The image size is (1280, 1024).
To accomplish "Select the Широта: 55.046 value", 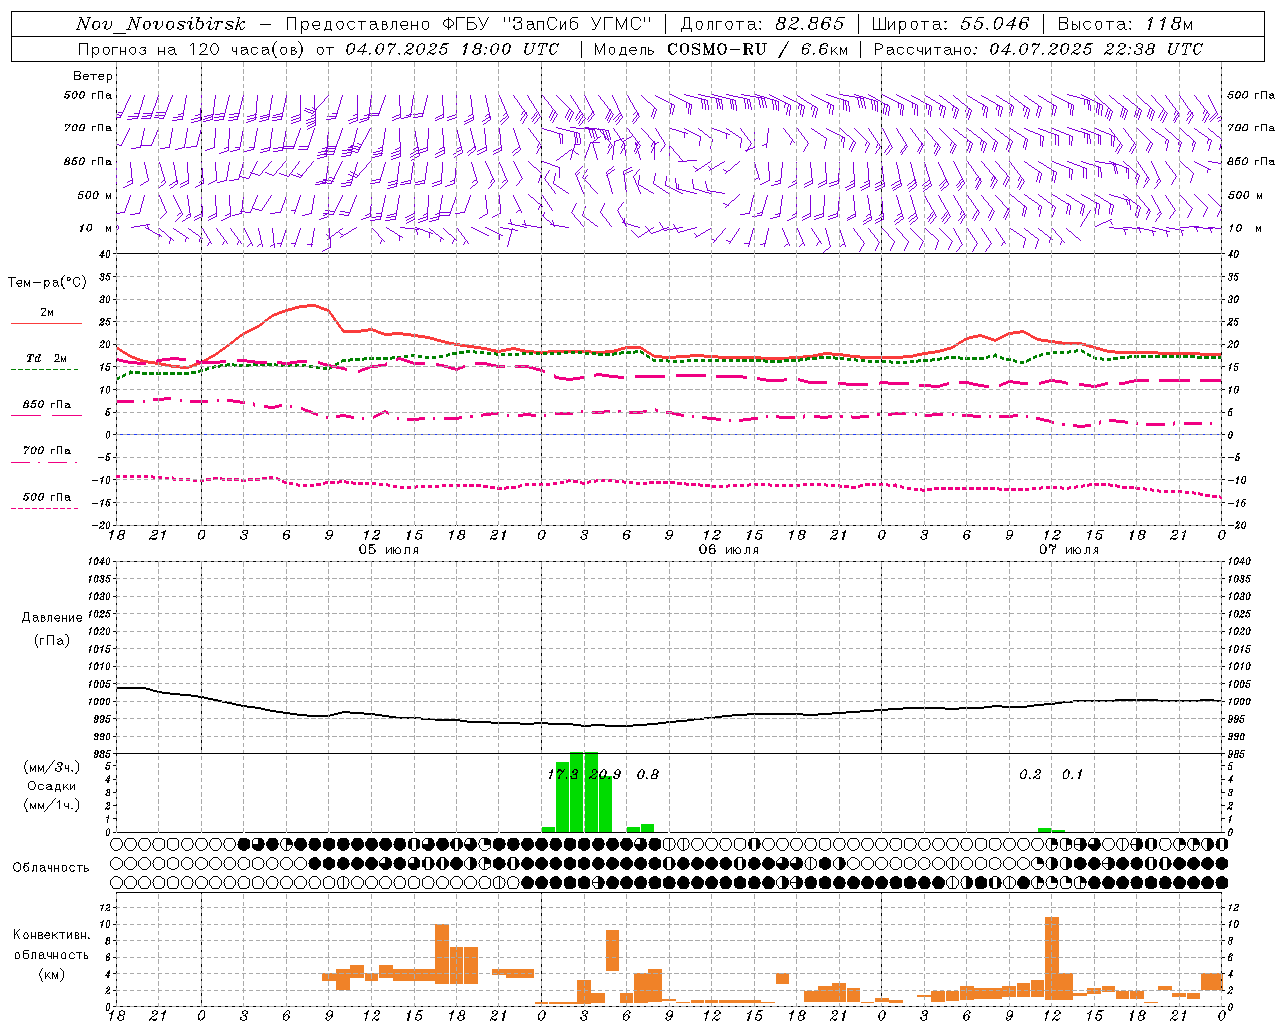I will (x=950, y=24).
